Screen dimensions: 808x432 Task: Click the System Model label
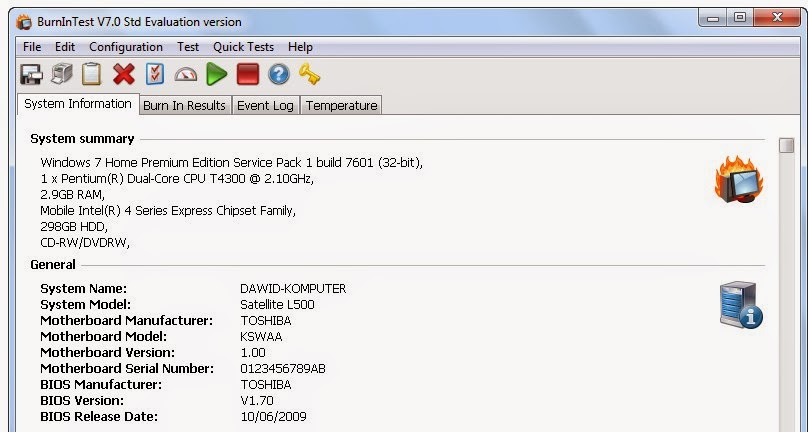86,305
